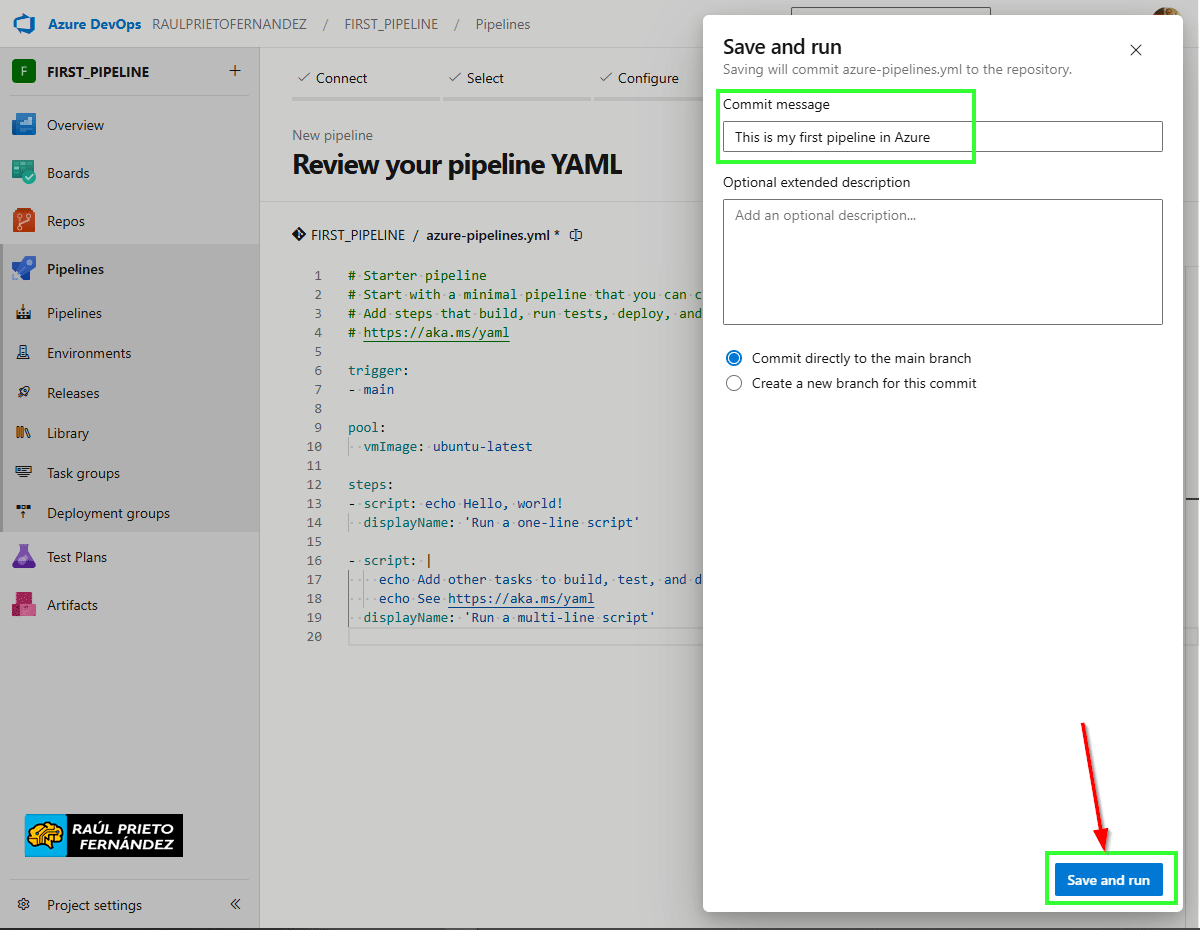Open Releases in the Pipelines submenu
The height and width of the screenshot is (930, 1200).
[73, 393]
